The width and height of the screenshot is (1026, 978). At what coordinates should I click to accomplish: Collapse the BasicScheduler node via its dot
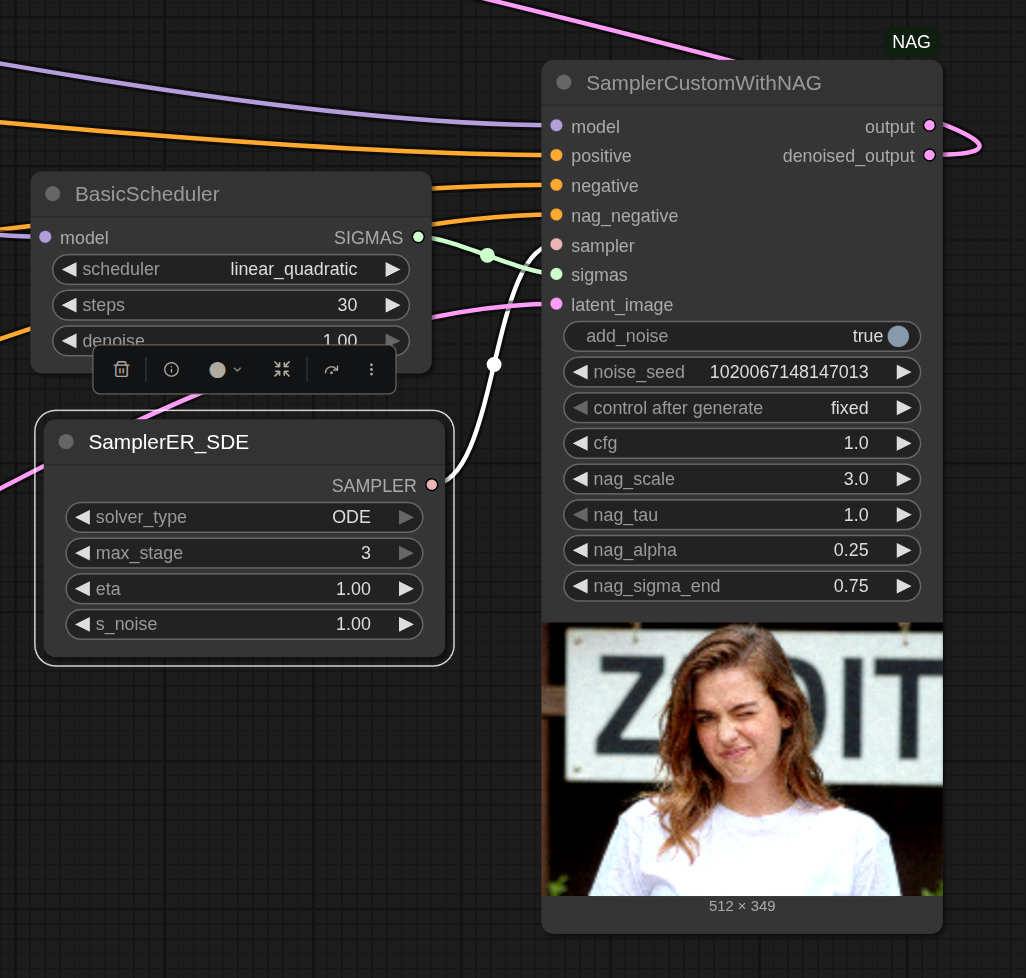point(53,194)
